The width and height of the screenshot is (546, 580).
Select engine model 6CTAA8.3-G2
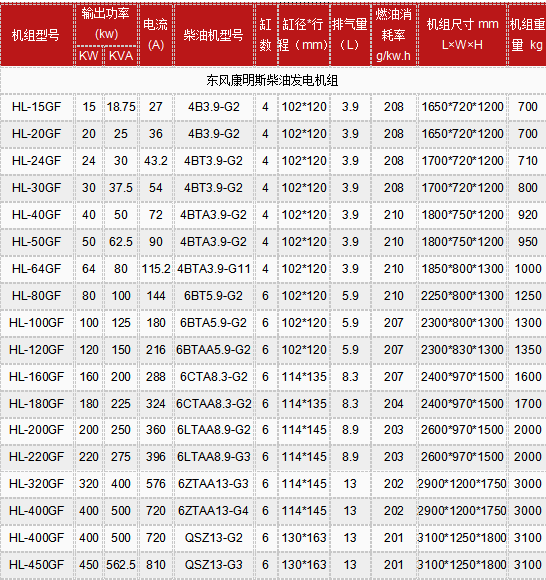[x=213, y=404]
